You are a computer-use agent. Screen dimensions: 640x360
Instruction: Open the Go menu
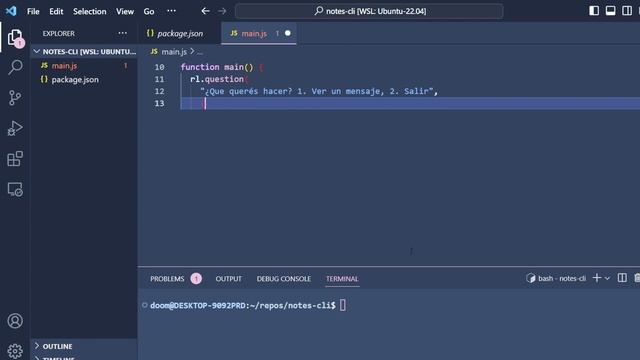[149, 11]
